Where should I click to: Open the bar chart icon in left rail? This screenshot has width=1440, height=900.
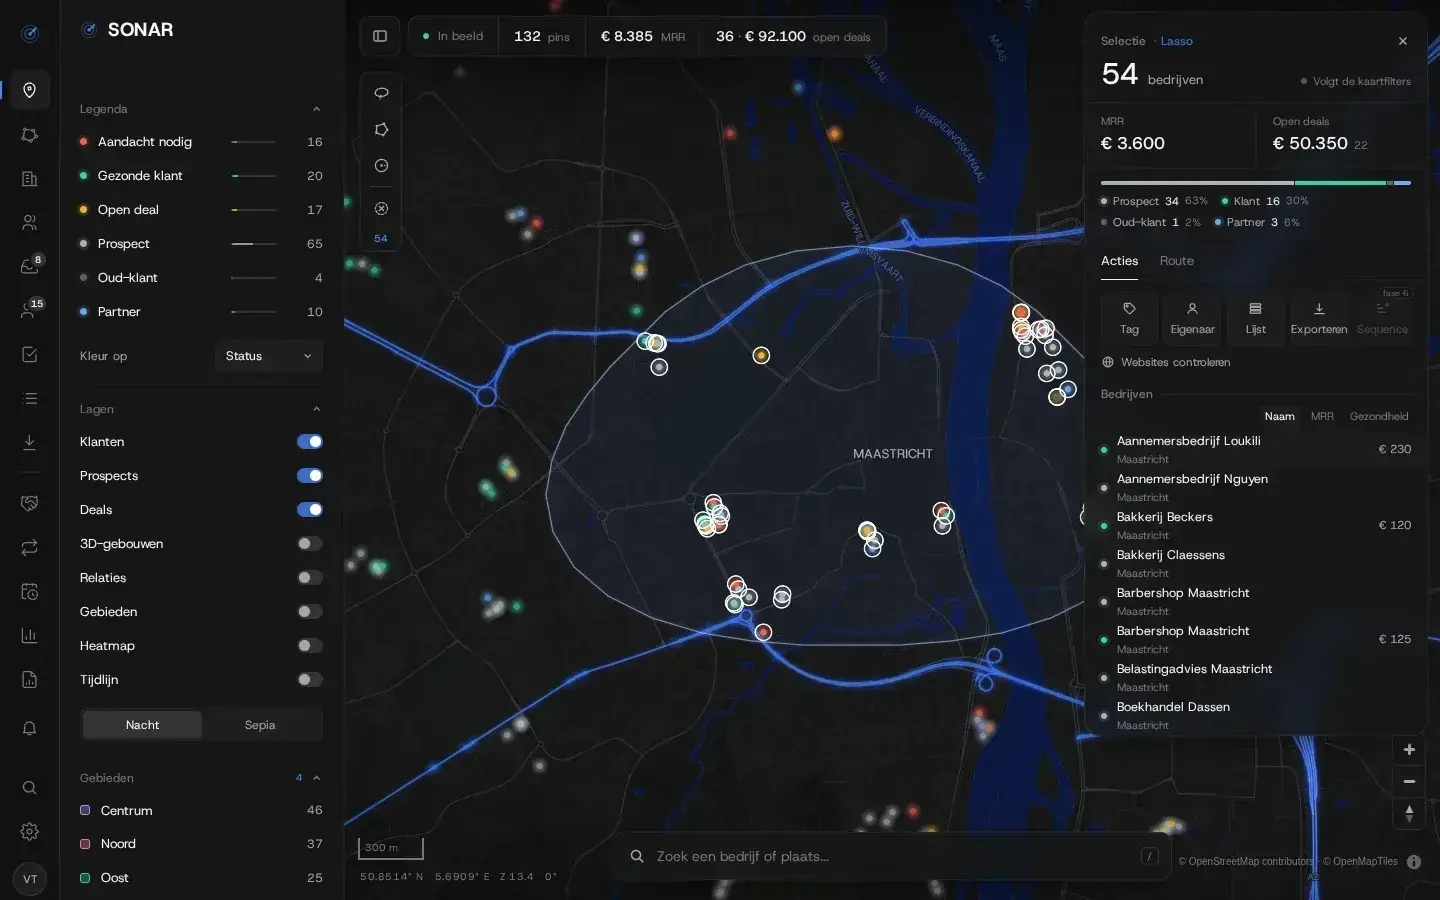pyautogui.click(x=30, y=636)
